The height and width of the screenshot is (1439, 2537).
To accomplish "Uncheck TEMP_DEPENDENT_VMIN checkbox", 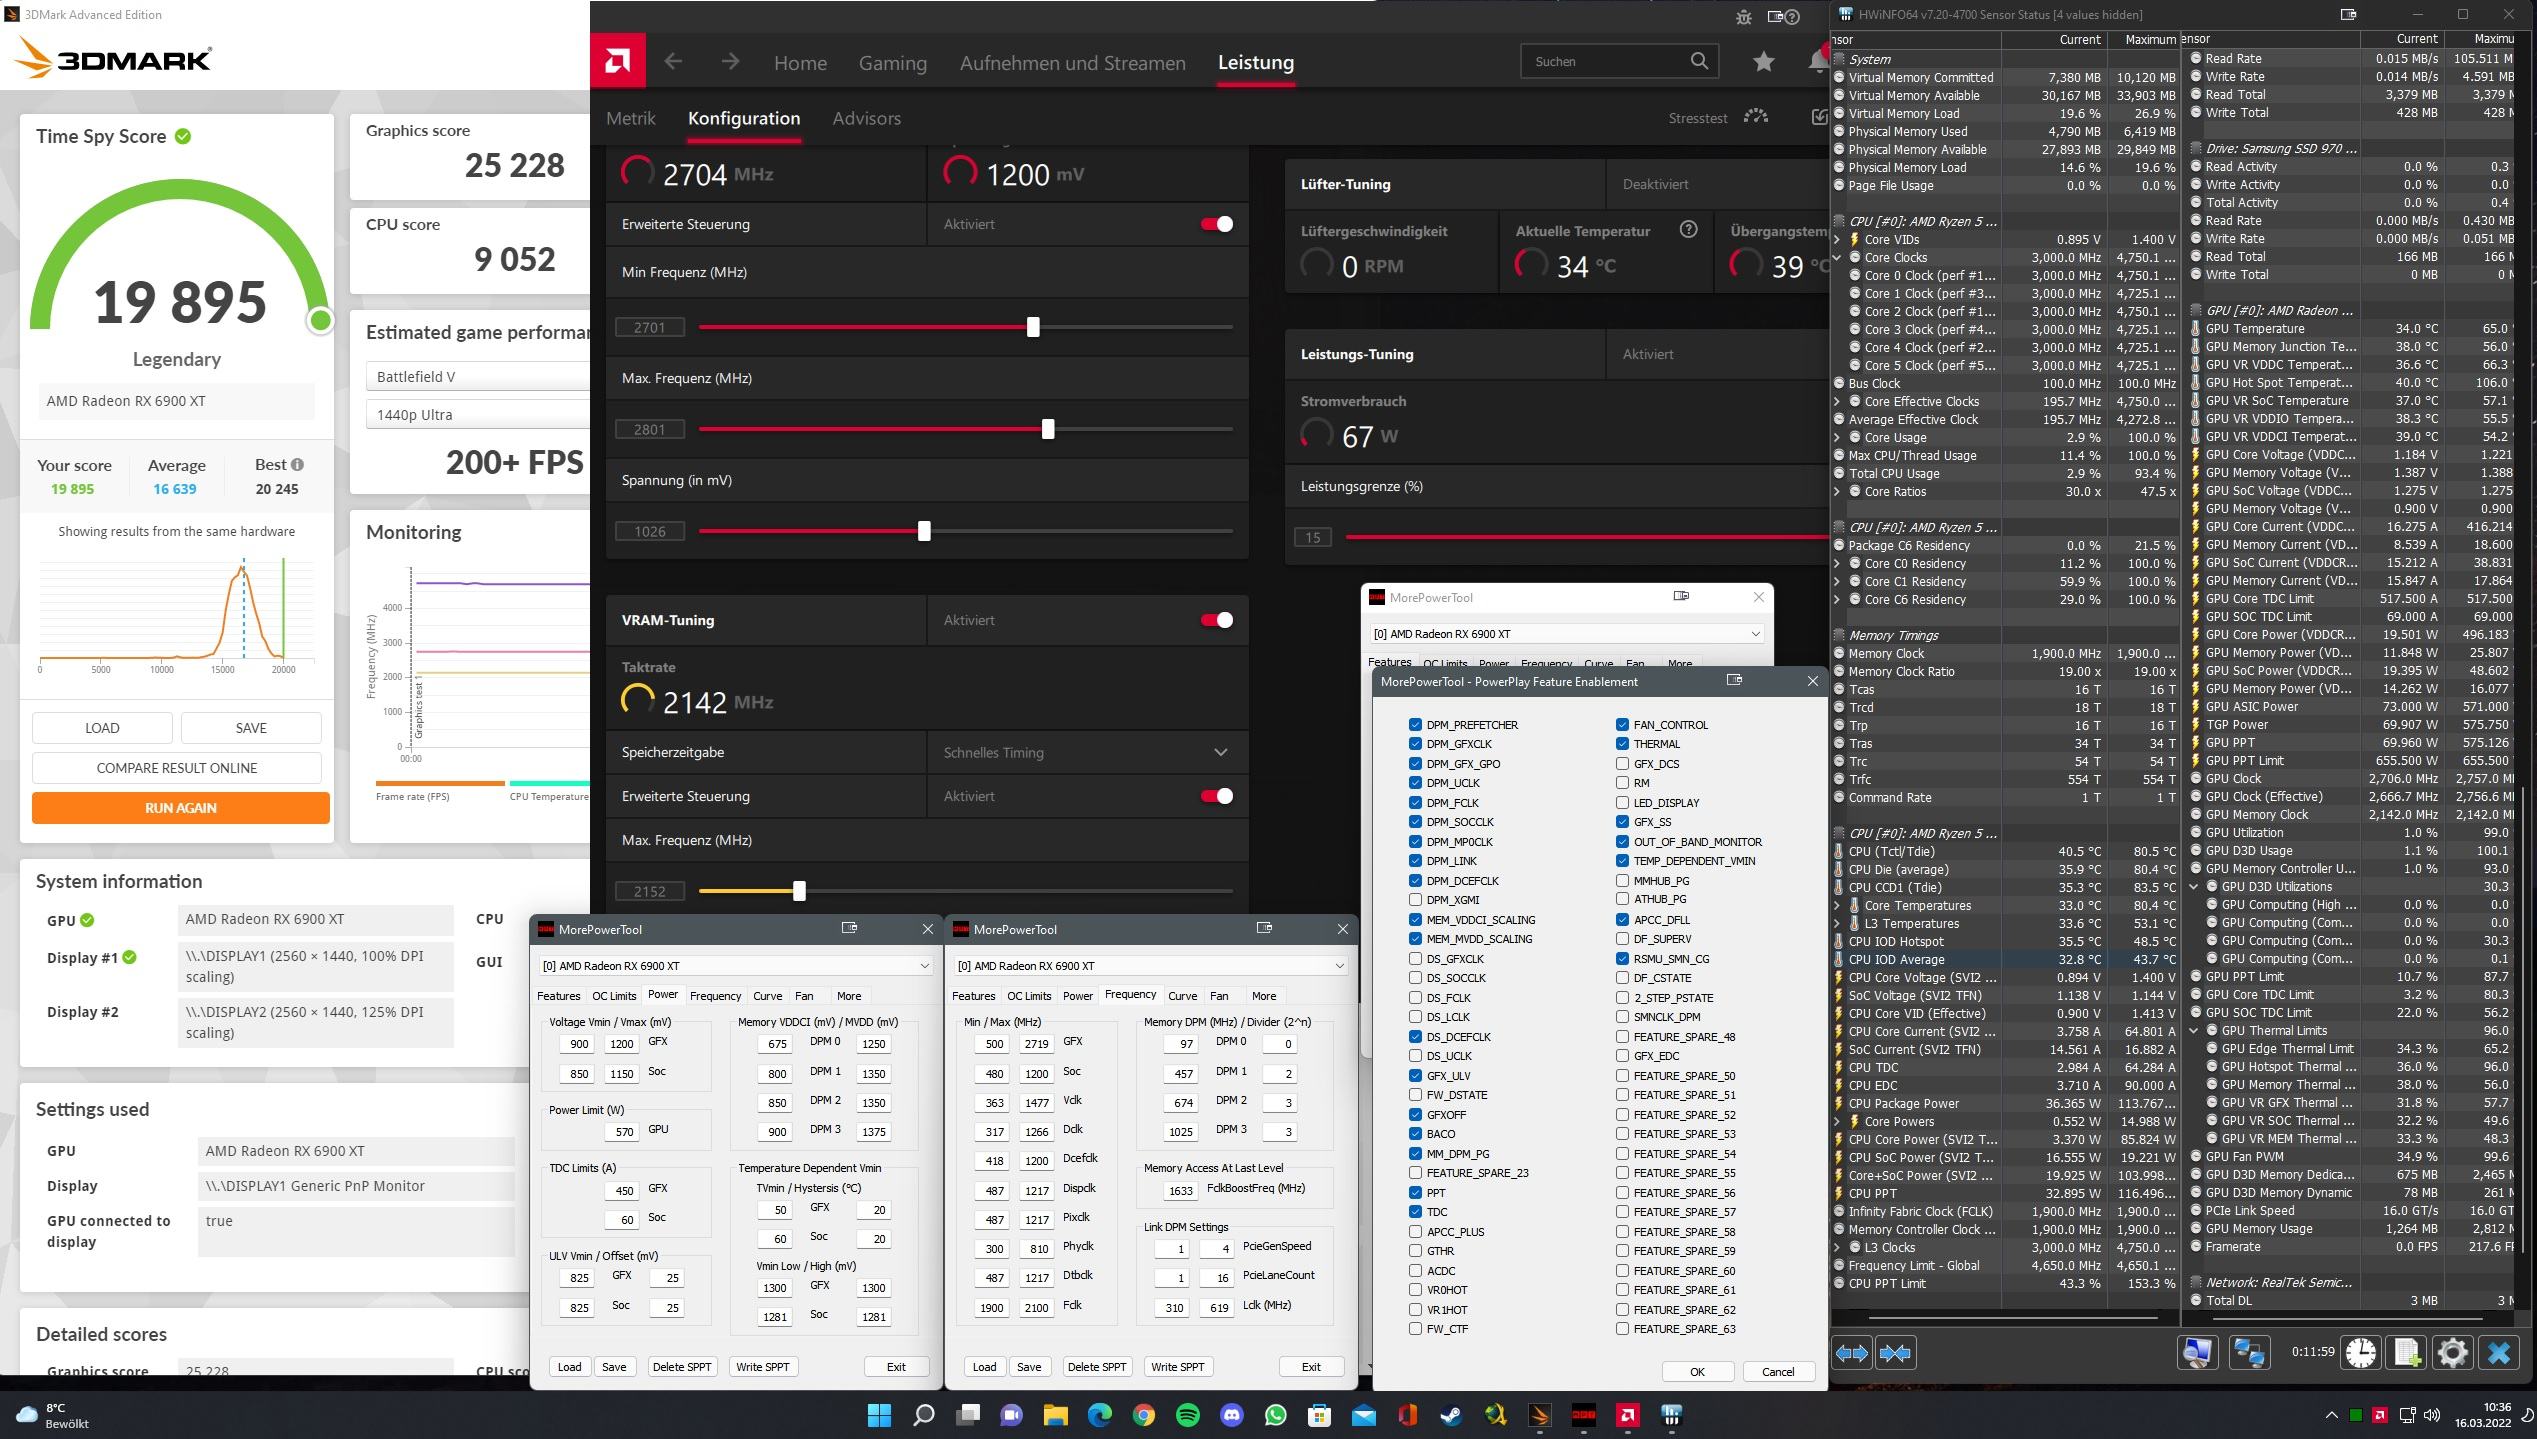I will (1622, 860).
